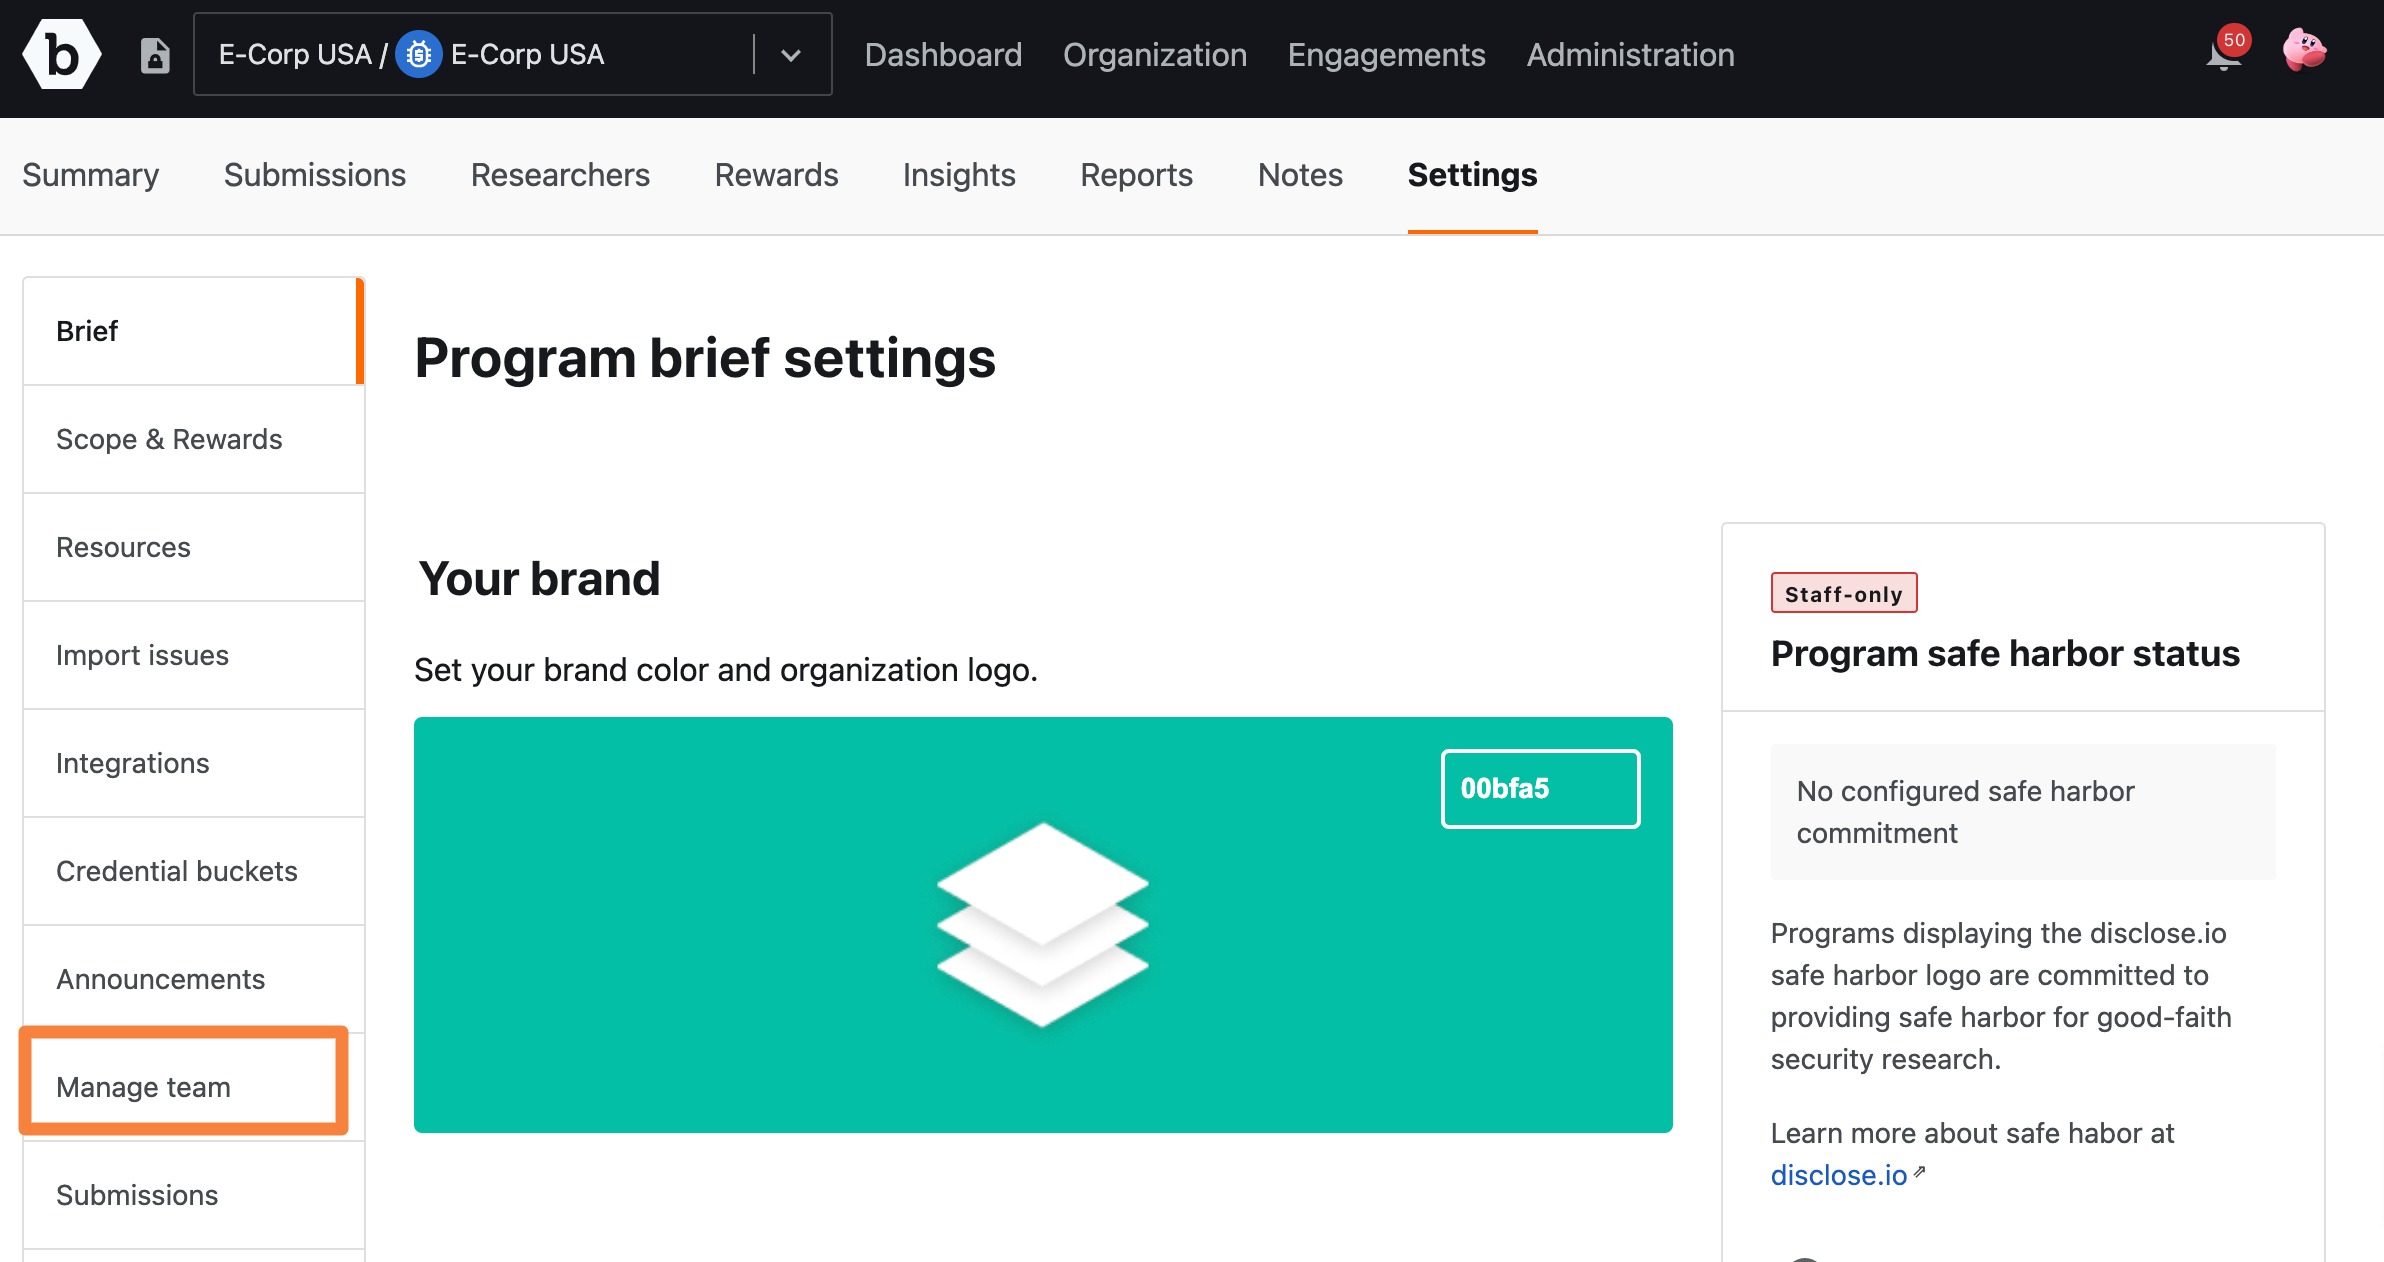Switch to the Rewards tab
The height and width of the screenshot is (1262, 2384).
coord(776,175)
